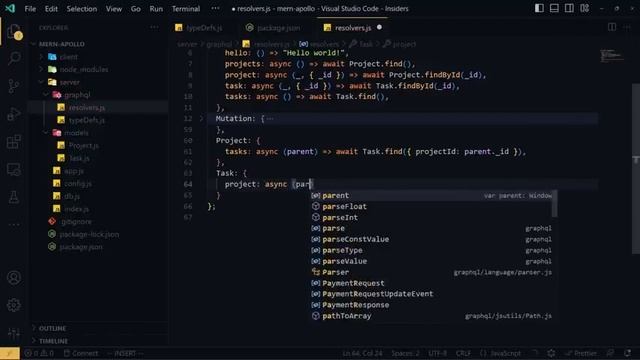Unfold the collapsed Mutation block arrow
Viewport: 640px width, 360px height.
201,119
